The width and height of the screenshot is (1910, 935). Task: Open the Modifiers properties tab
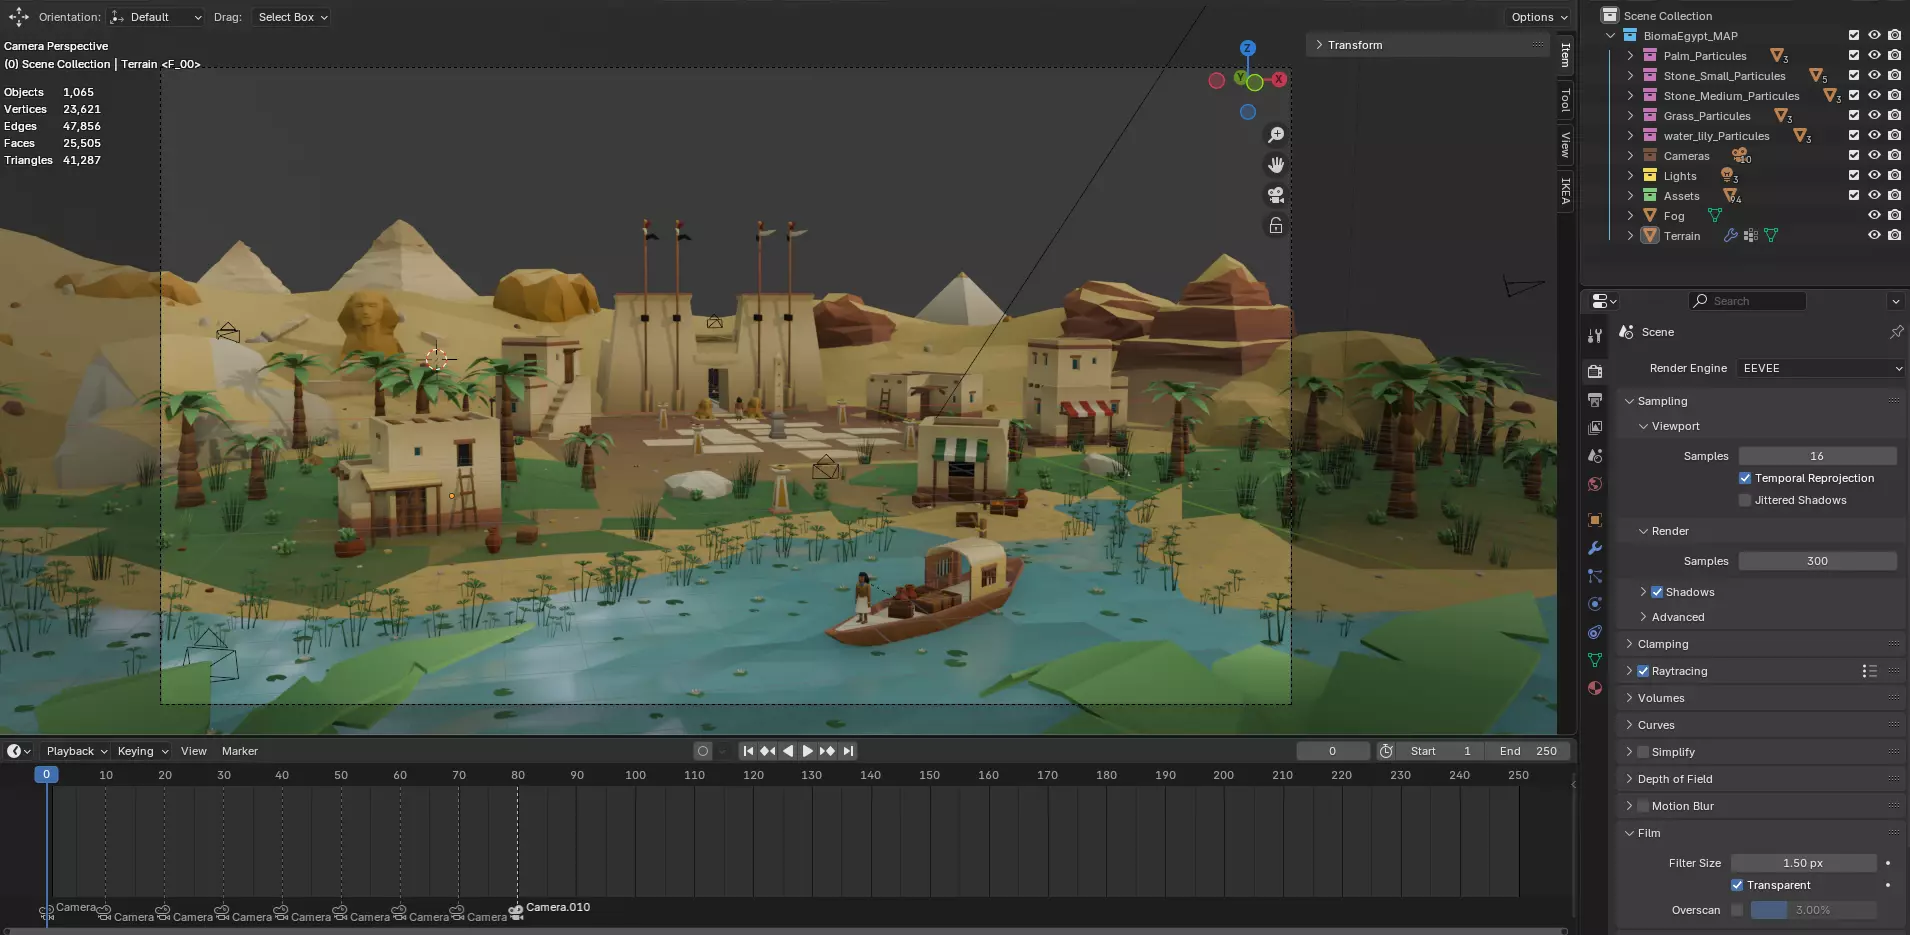tap(1595, 548)
